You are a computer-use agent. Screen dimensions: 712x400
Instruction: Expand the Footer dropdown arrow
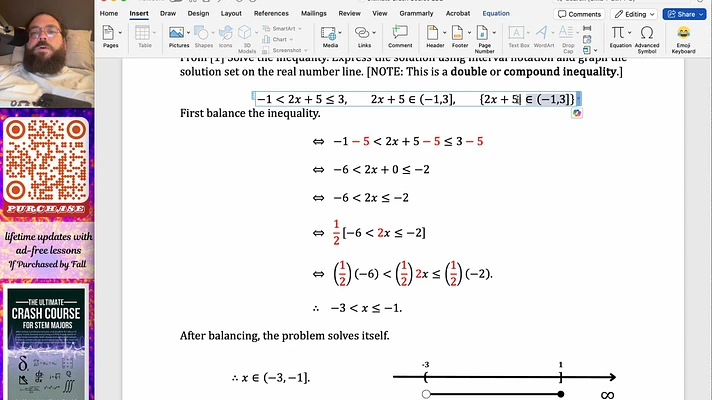[469, 33]
